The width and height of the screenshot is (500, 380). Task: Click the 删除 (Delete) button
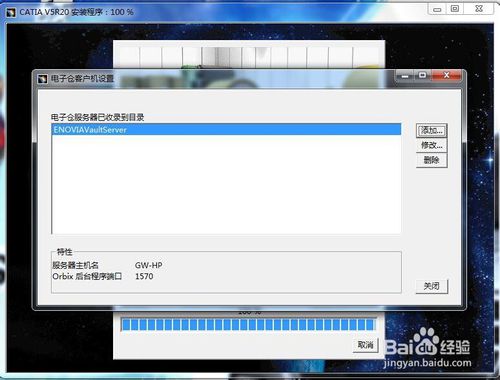click(x=431, y=160)
